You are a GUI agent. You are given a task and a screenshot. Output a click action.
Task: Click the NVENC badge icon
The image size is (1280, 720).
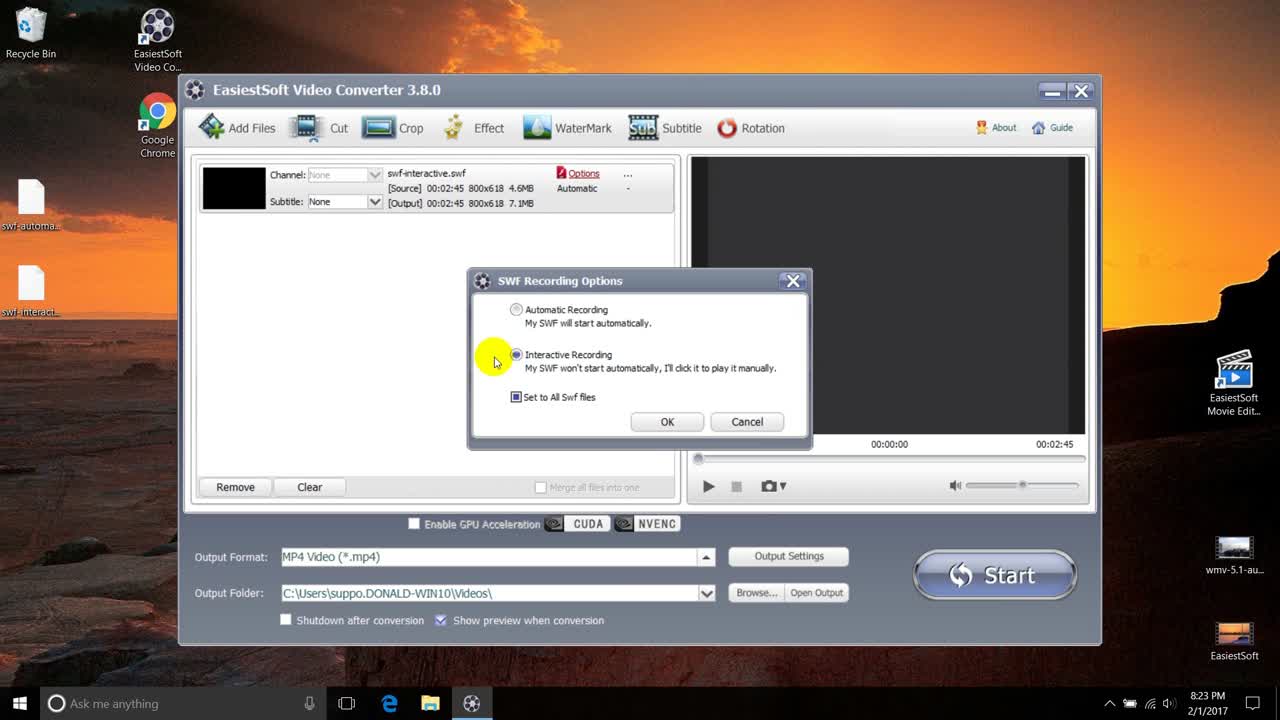647,524
